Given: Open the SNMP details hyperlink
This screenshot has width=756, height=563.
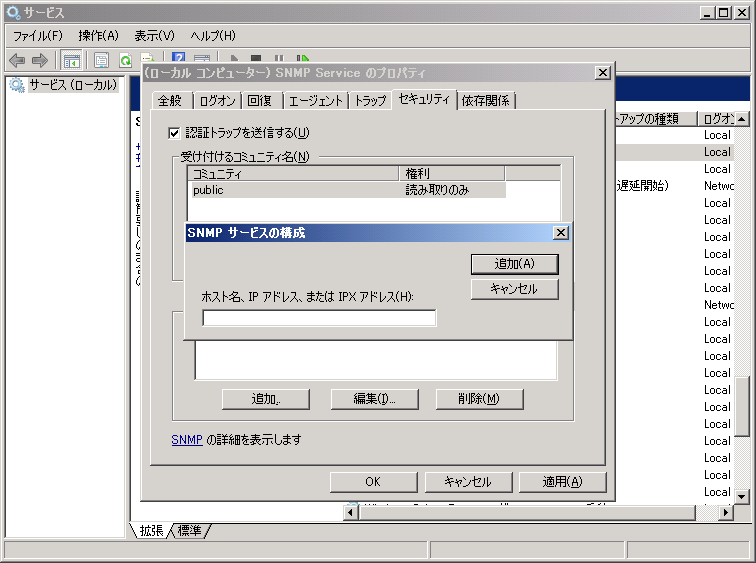Looking at the screenshot, I should click(x=187, y=440).
